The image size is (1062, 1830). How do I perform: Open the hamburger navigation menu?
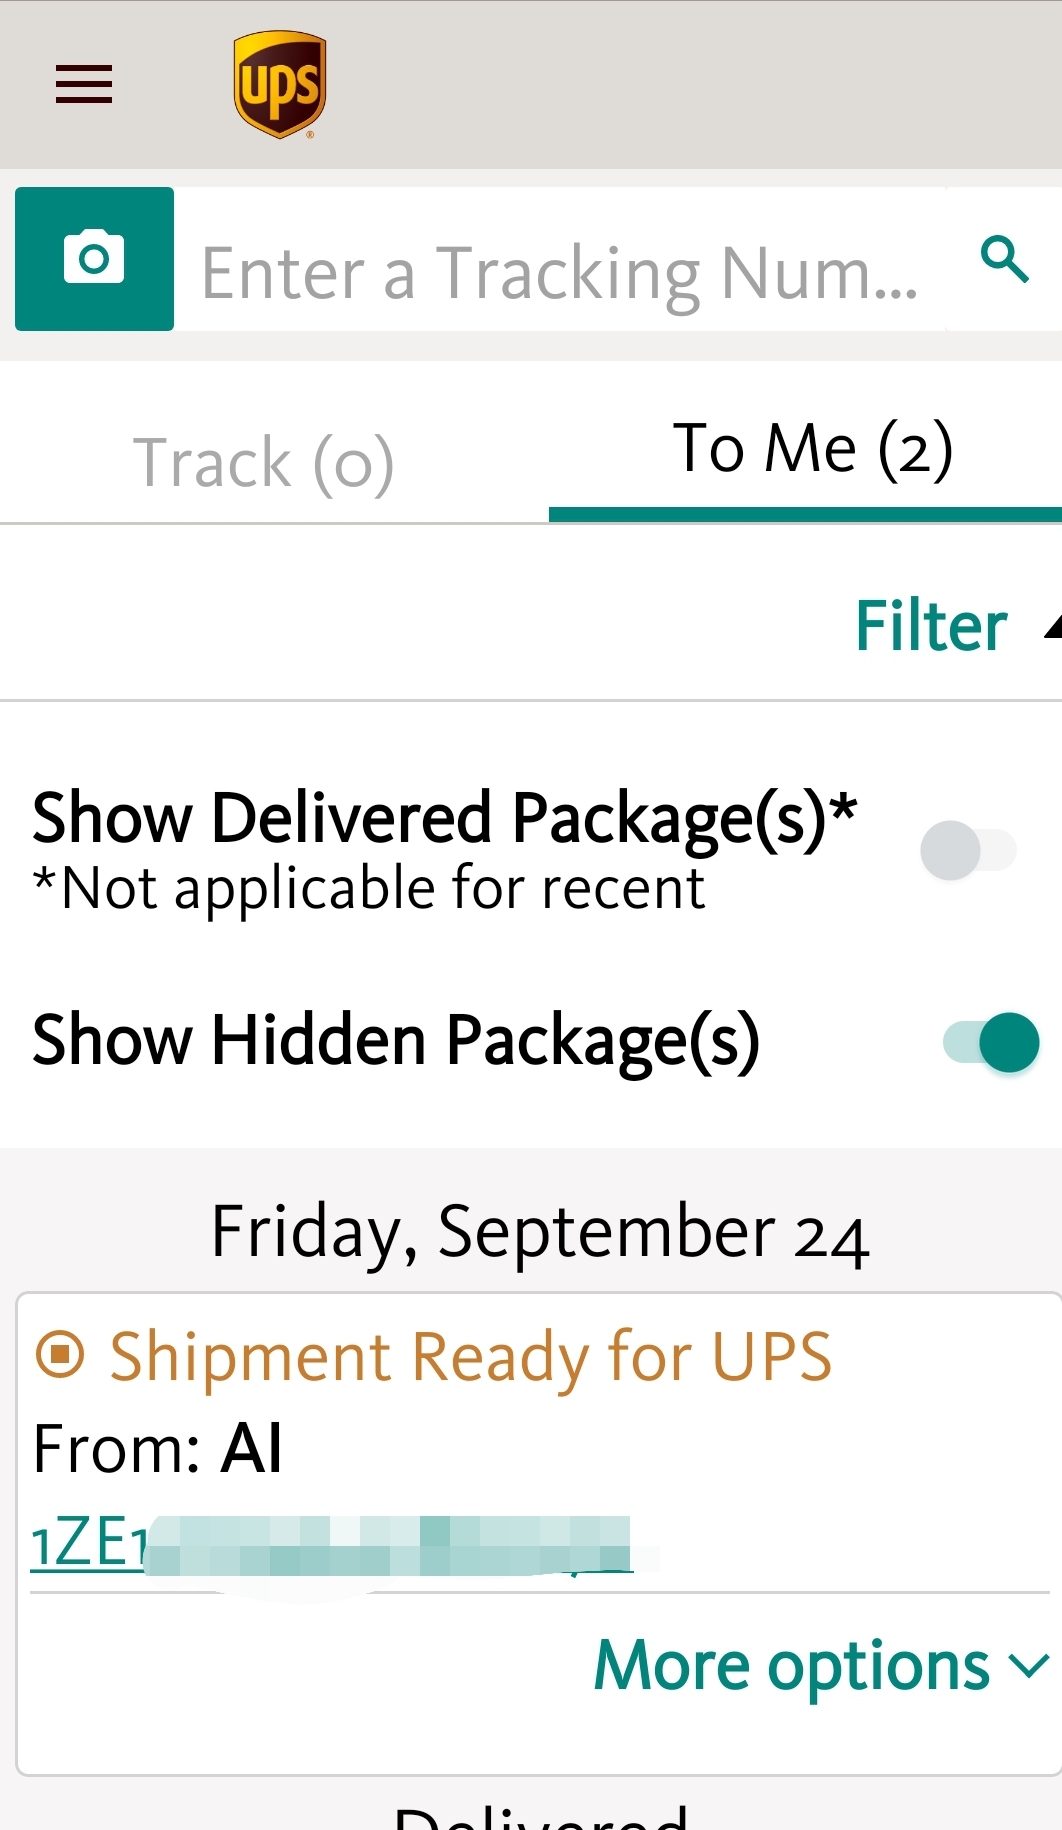(x=84, y=84)
